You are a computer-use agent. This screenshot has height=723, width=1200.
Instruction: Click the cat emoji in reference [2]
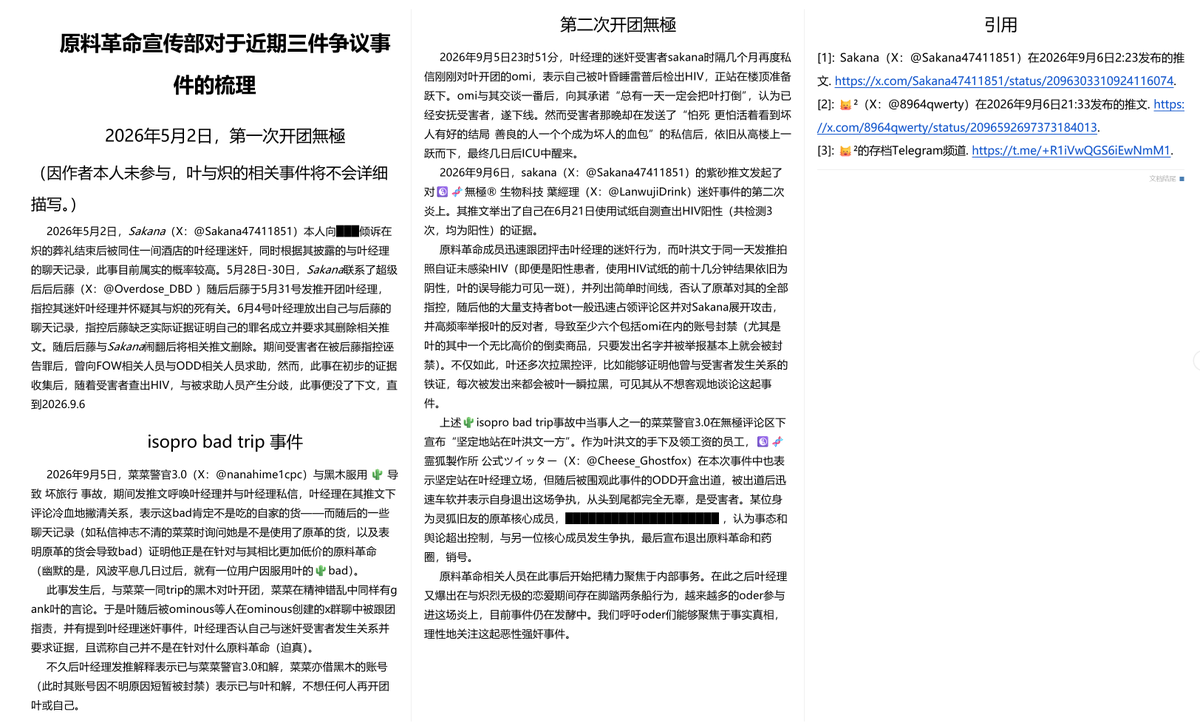pos(845,104)
